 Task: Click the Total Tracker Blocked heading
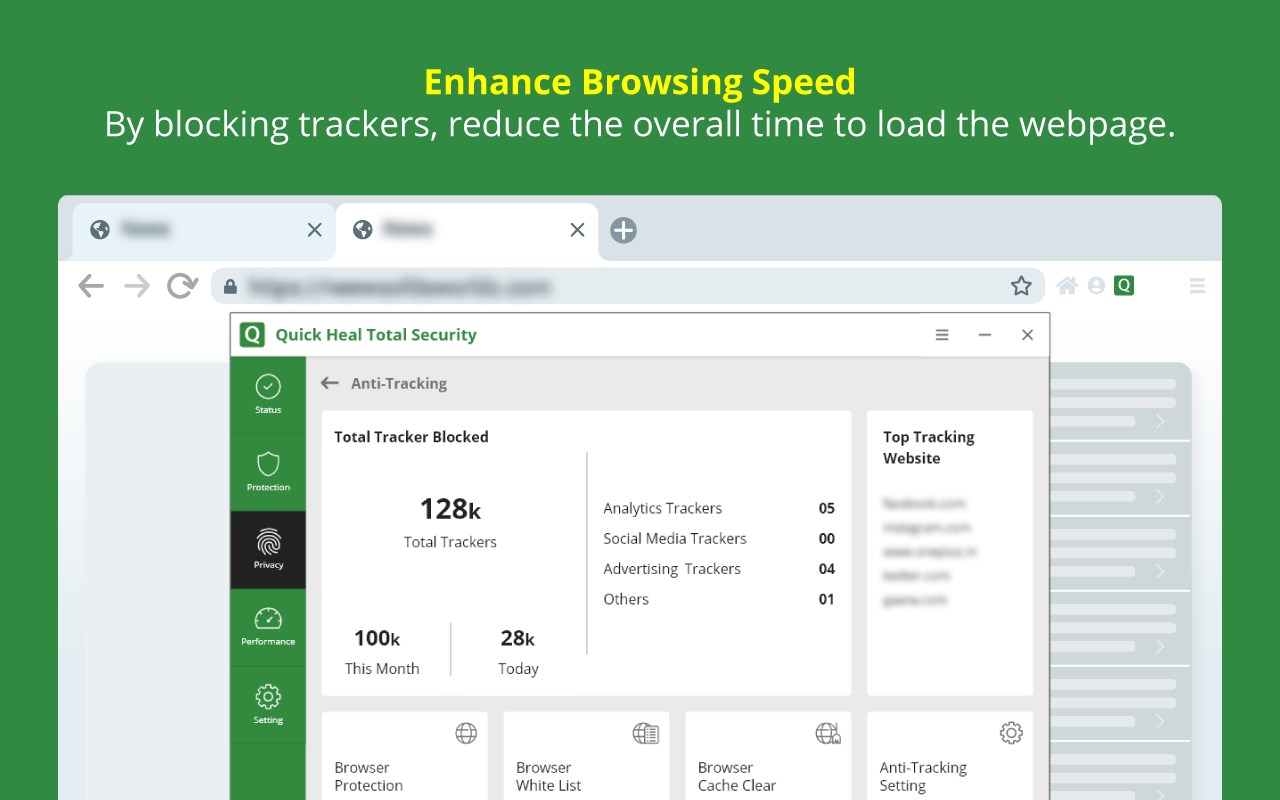click(411, 437)
